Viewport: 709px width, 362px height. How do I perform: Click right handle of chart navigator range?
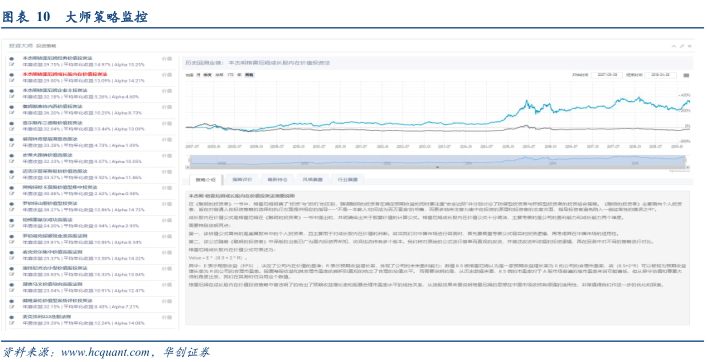click(685, 160)
